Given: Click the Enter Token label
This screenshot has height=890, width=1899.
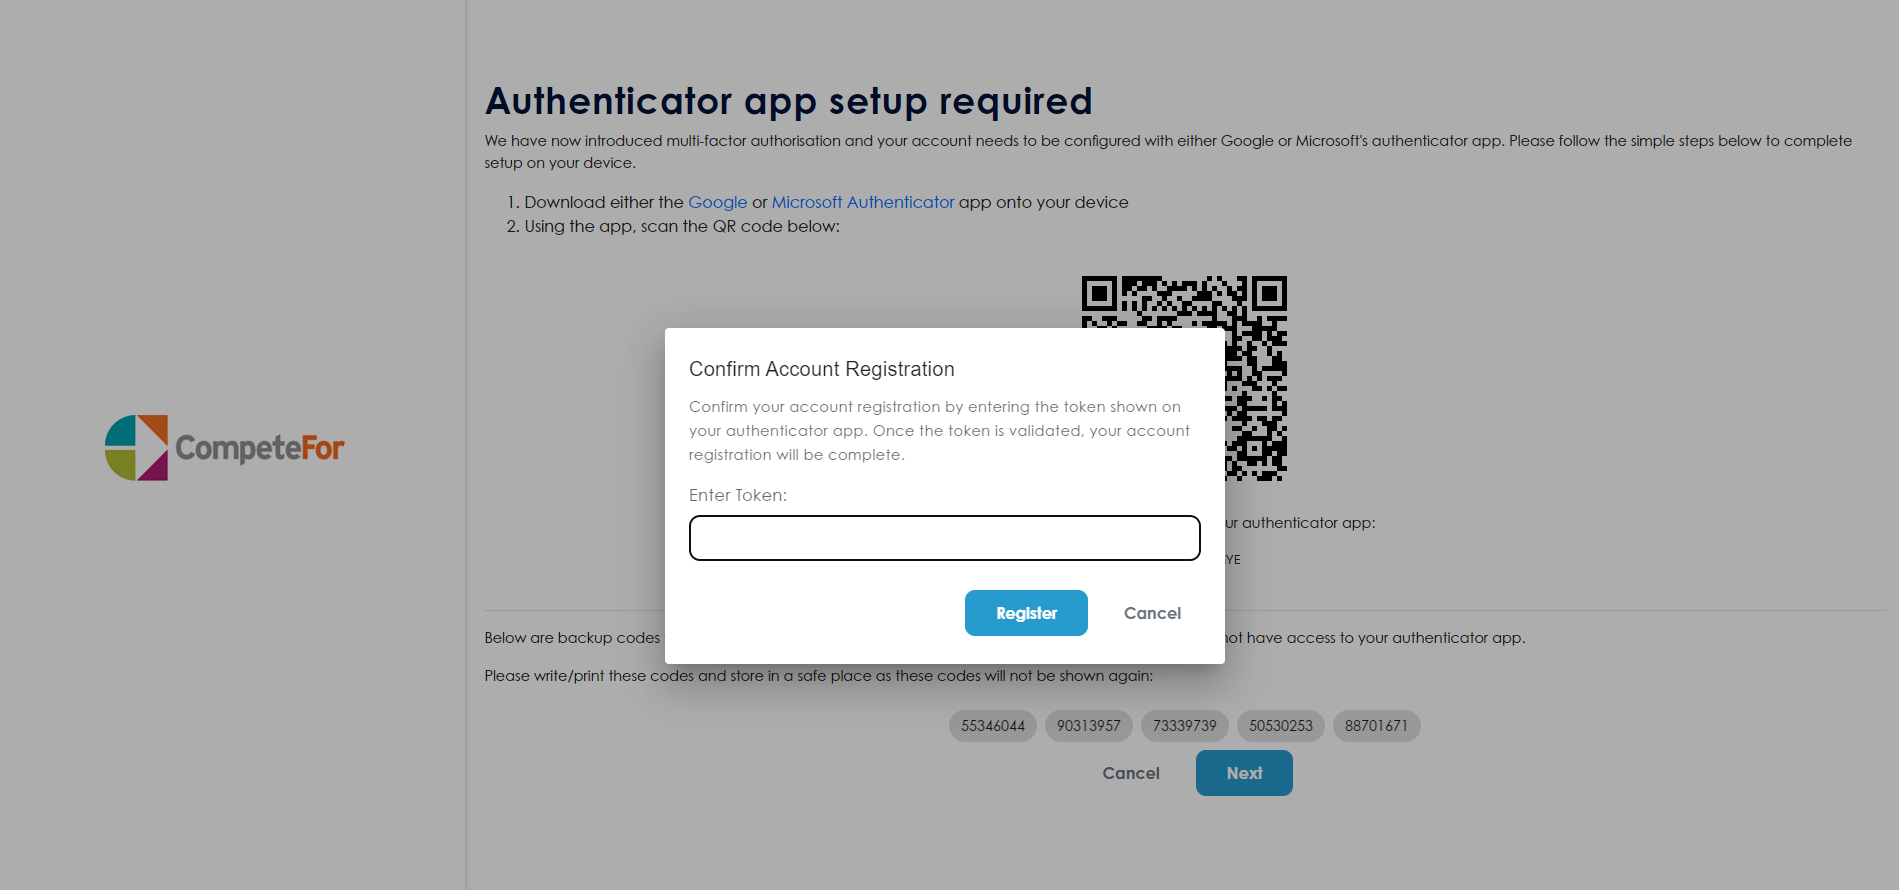Looking at the screenshot, I should 738,495.
